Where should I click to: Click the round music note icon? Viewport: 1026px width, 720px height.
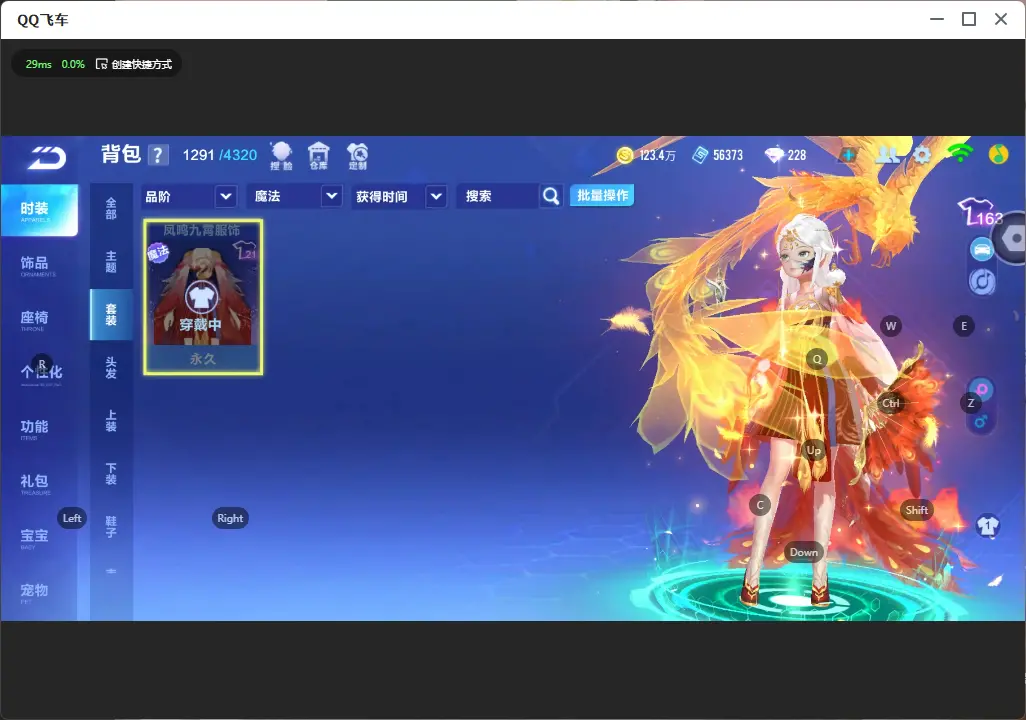[982, 281]
